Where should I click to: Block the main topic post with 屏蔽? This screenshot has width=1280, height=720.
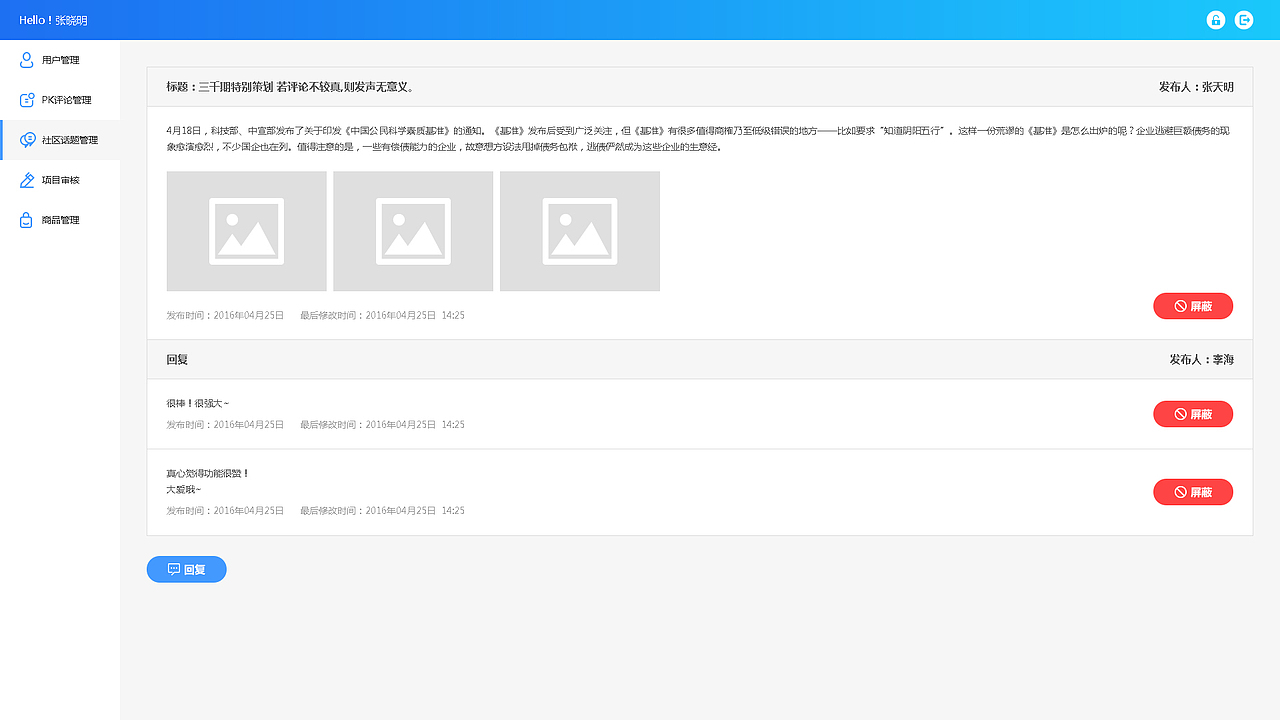[x=1193, y=306]
